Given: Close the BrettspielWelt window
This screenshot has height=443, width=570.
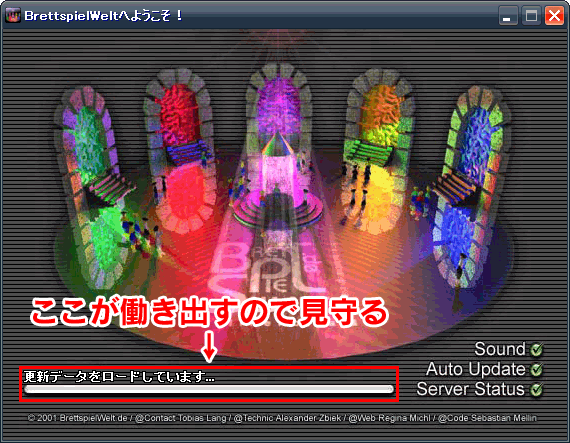Looking at the screenshot, I should pyautogui.click(x=554, y=16).
